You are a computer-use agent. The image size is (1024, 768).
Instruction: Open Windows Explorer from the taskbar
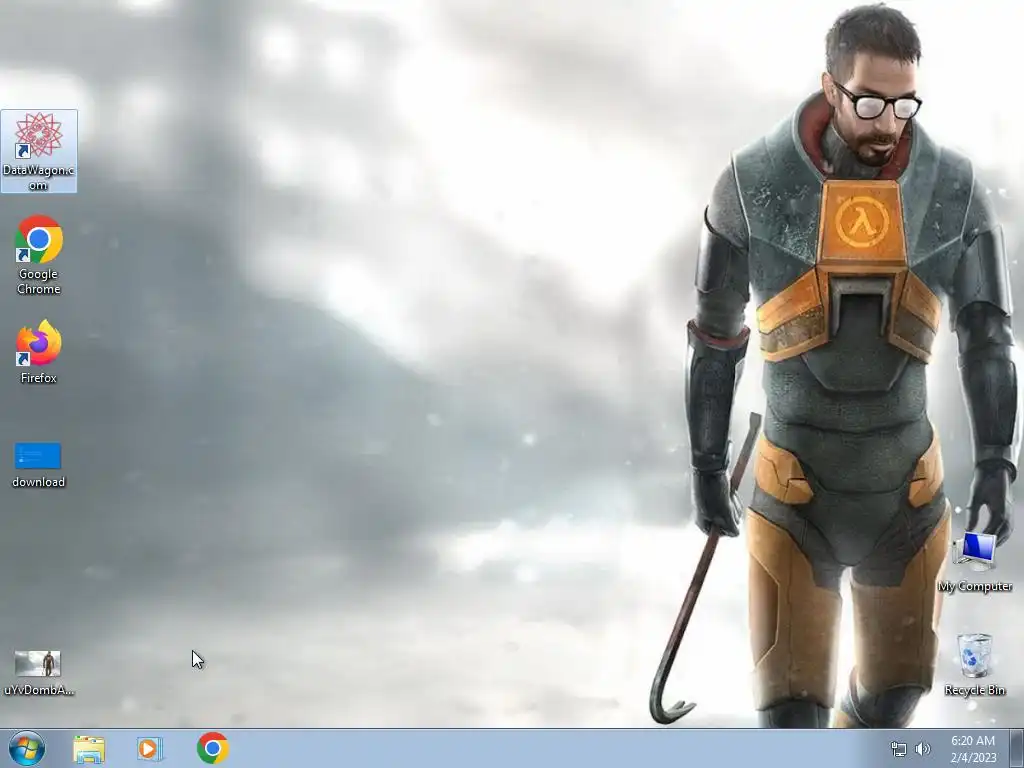point(89,748)
